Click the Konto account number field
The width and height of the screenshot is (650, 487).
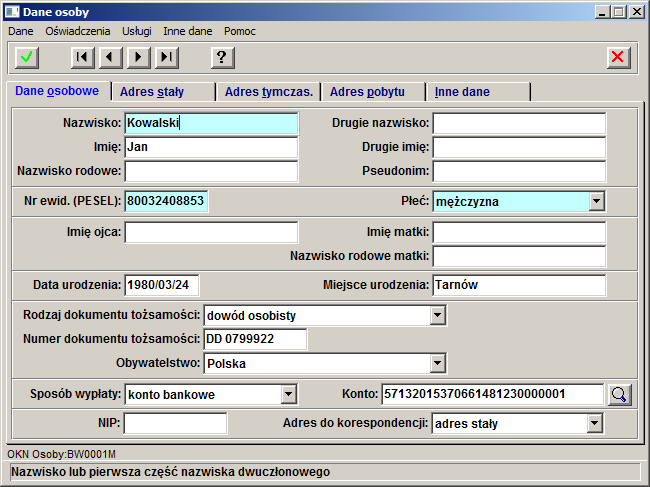tap(492, 394)
